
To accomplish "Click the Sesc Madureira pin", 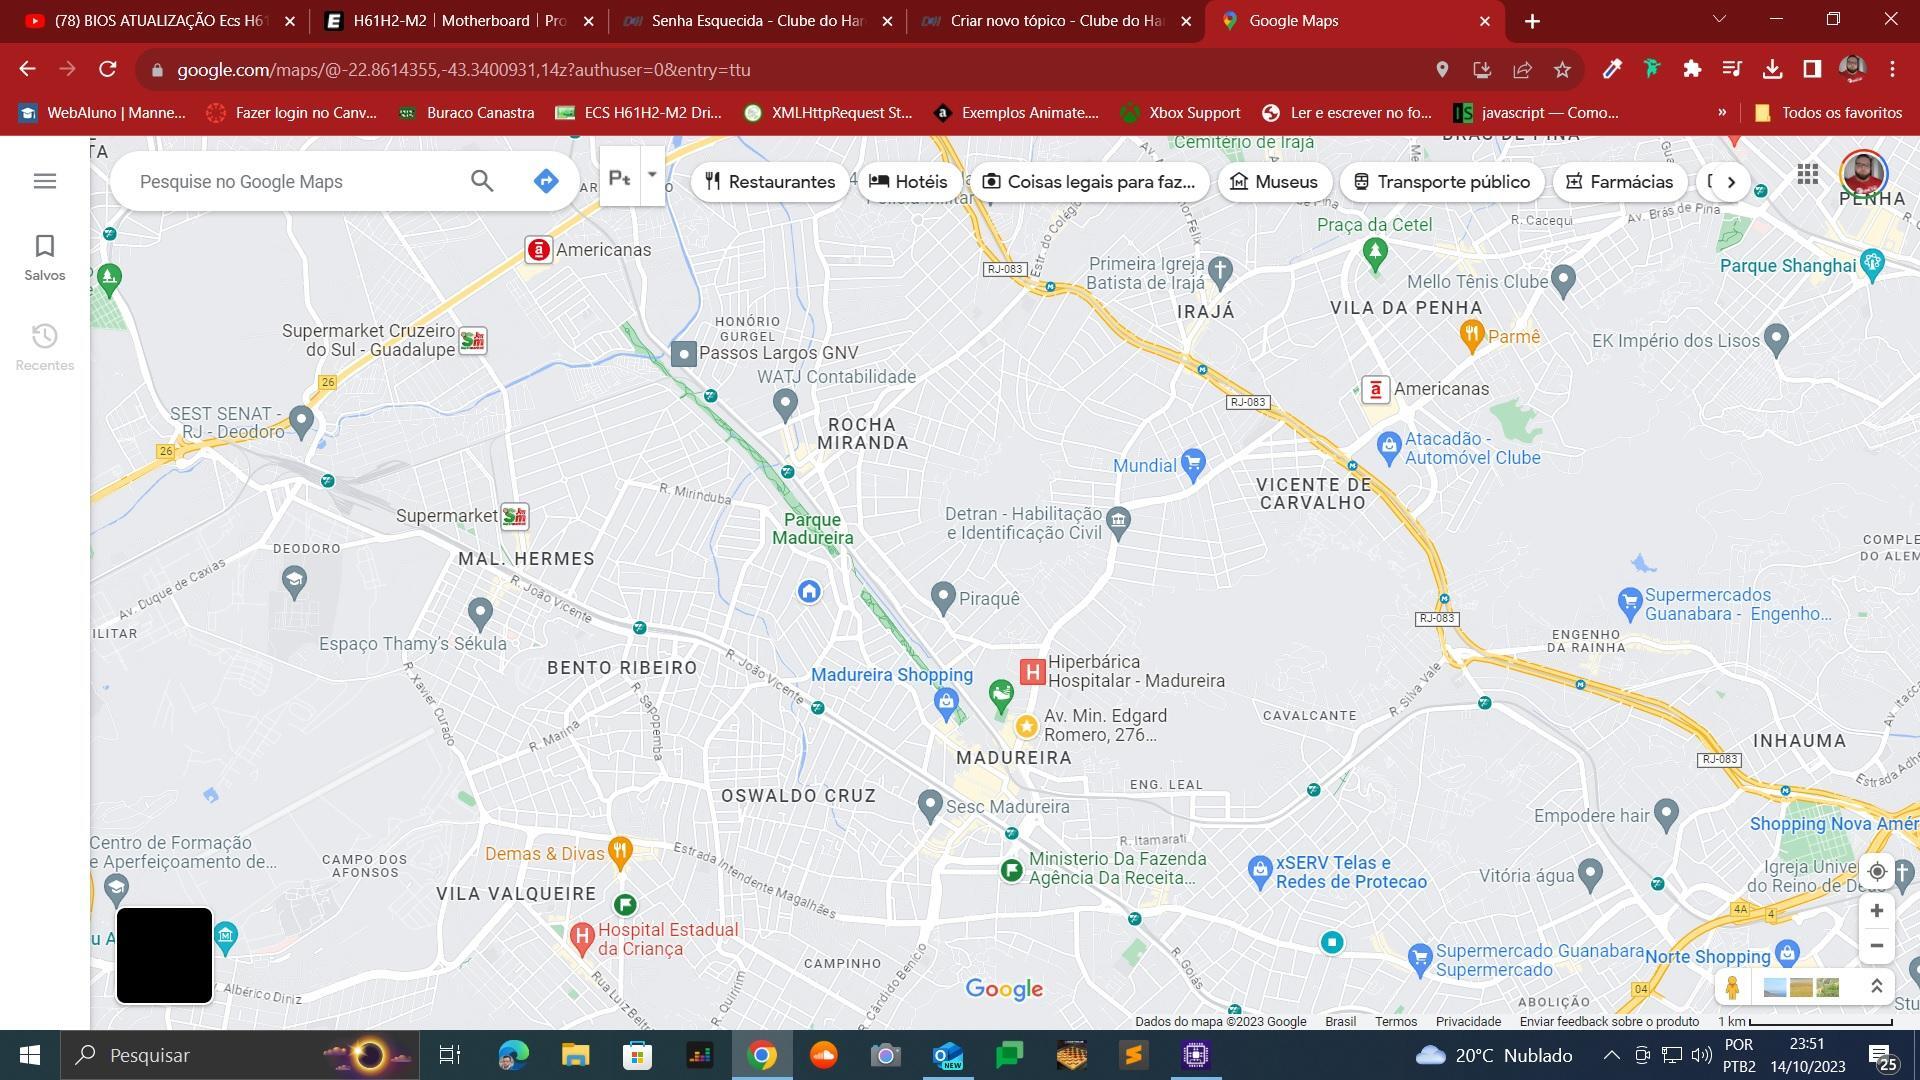I will [x=930, y=805].
